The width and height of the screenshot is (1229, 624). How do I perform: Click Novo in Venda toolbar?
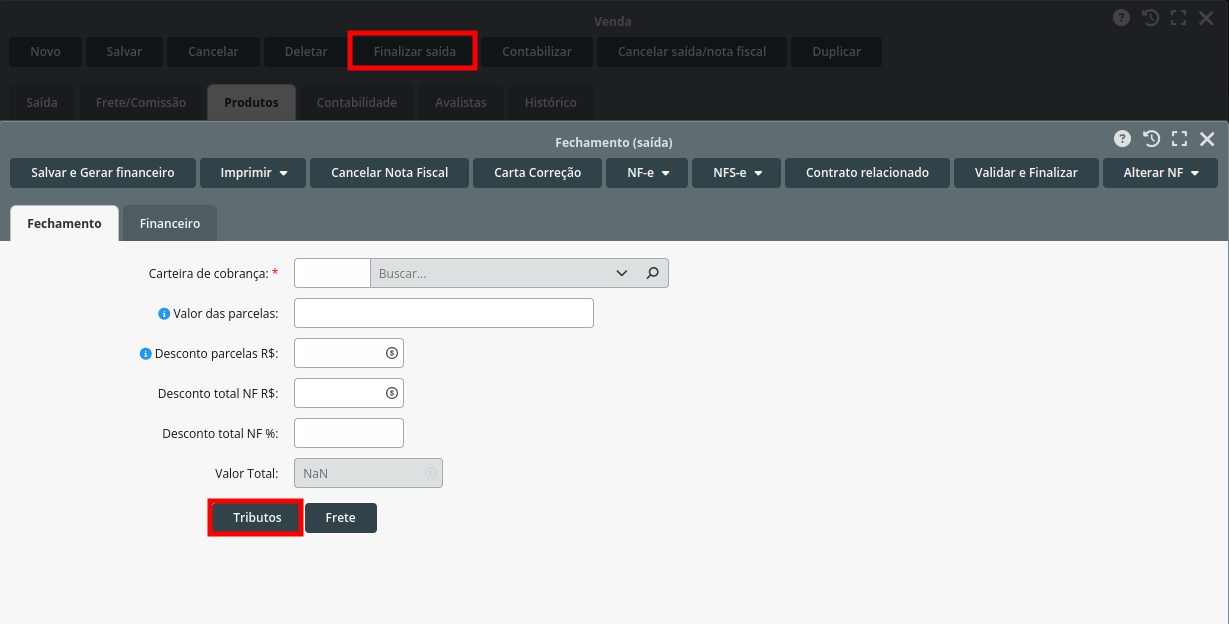pyautogui.click(x=46, y=52)
